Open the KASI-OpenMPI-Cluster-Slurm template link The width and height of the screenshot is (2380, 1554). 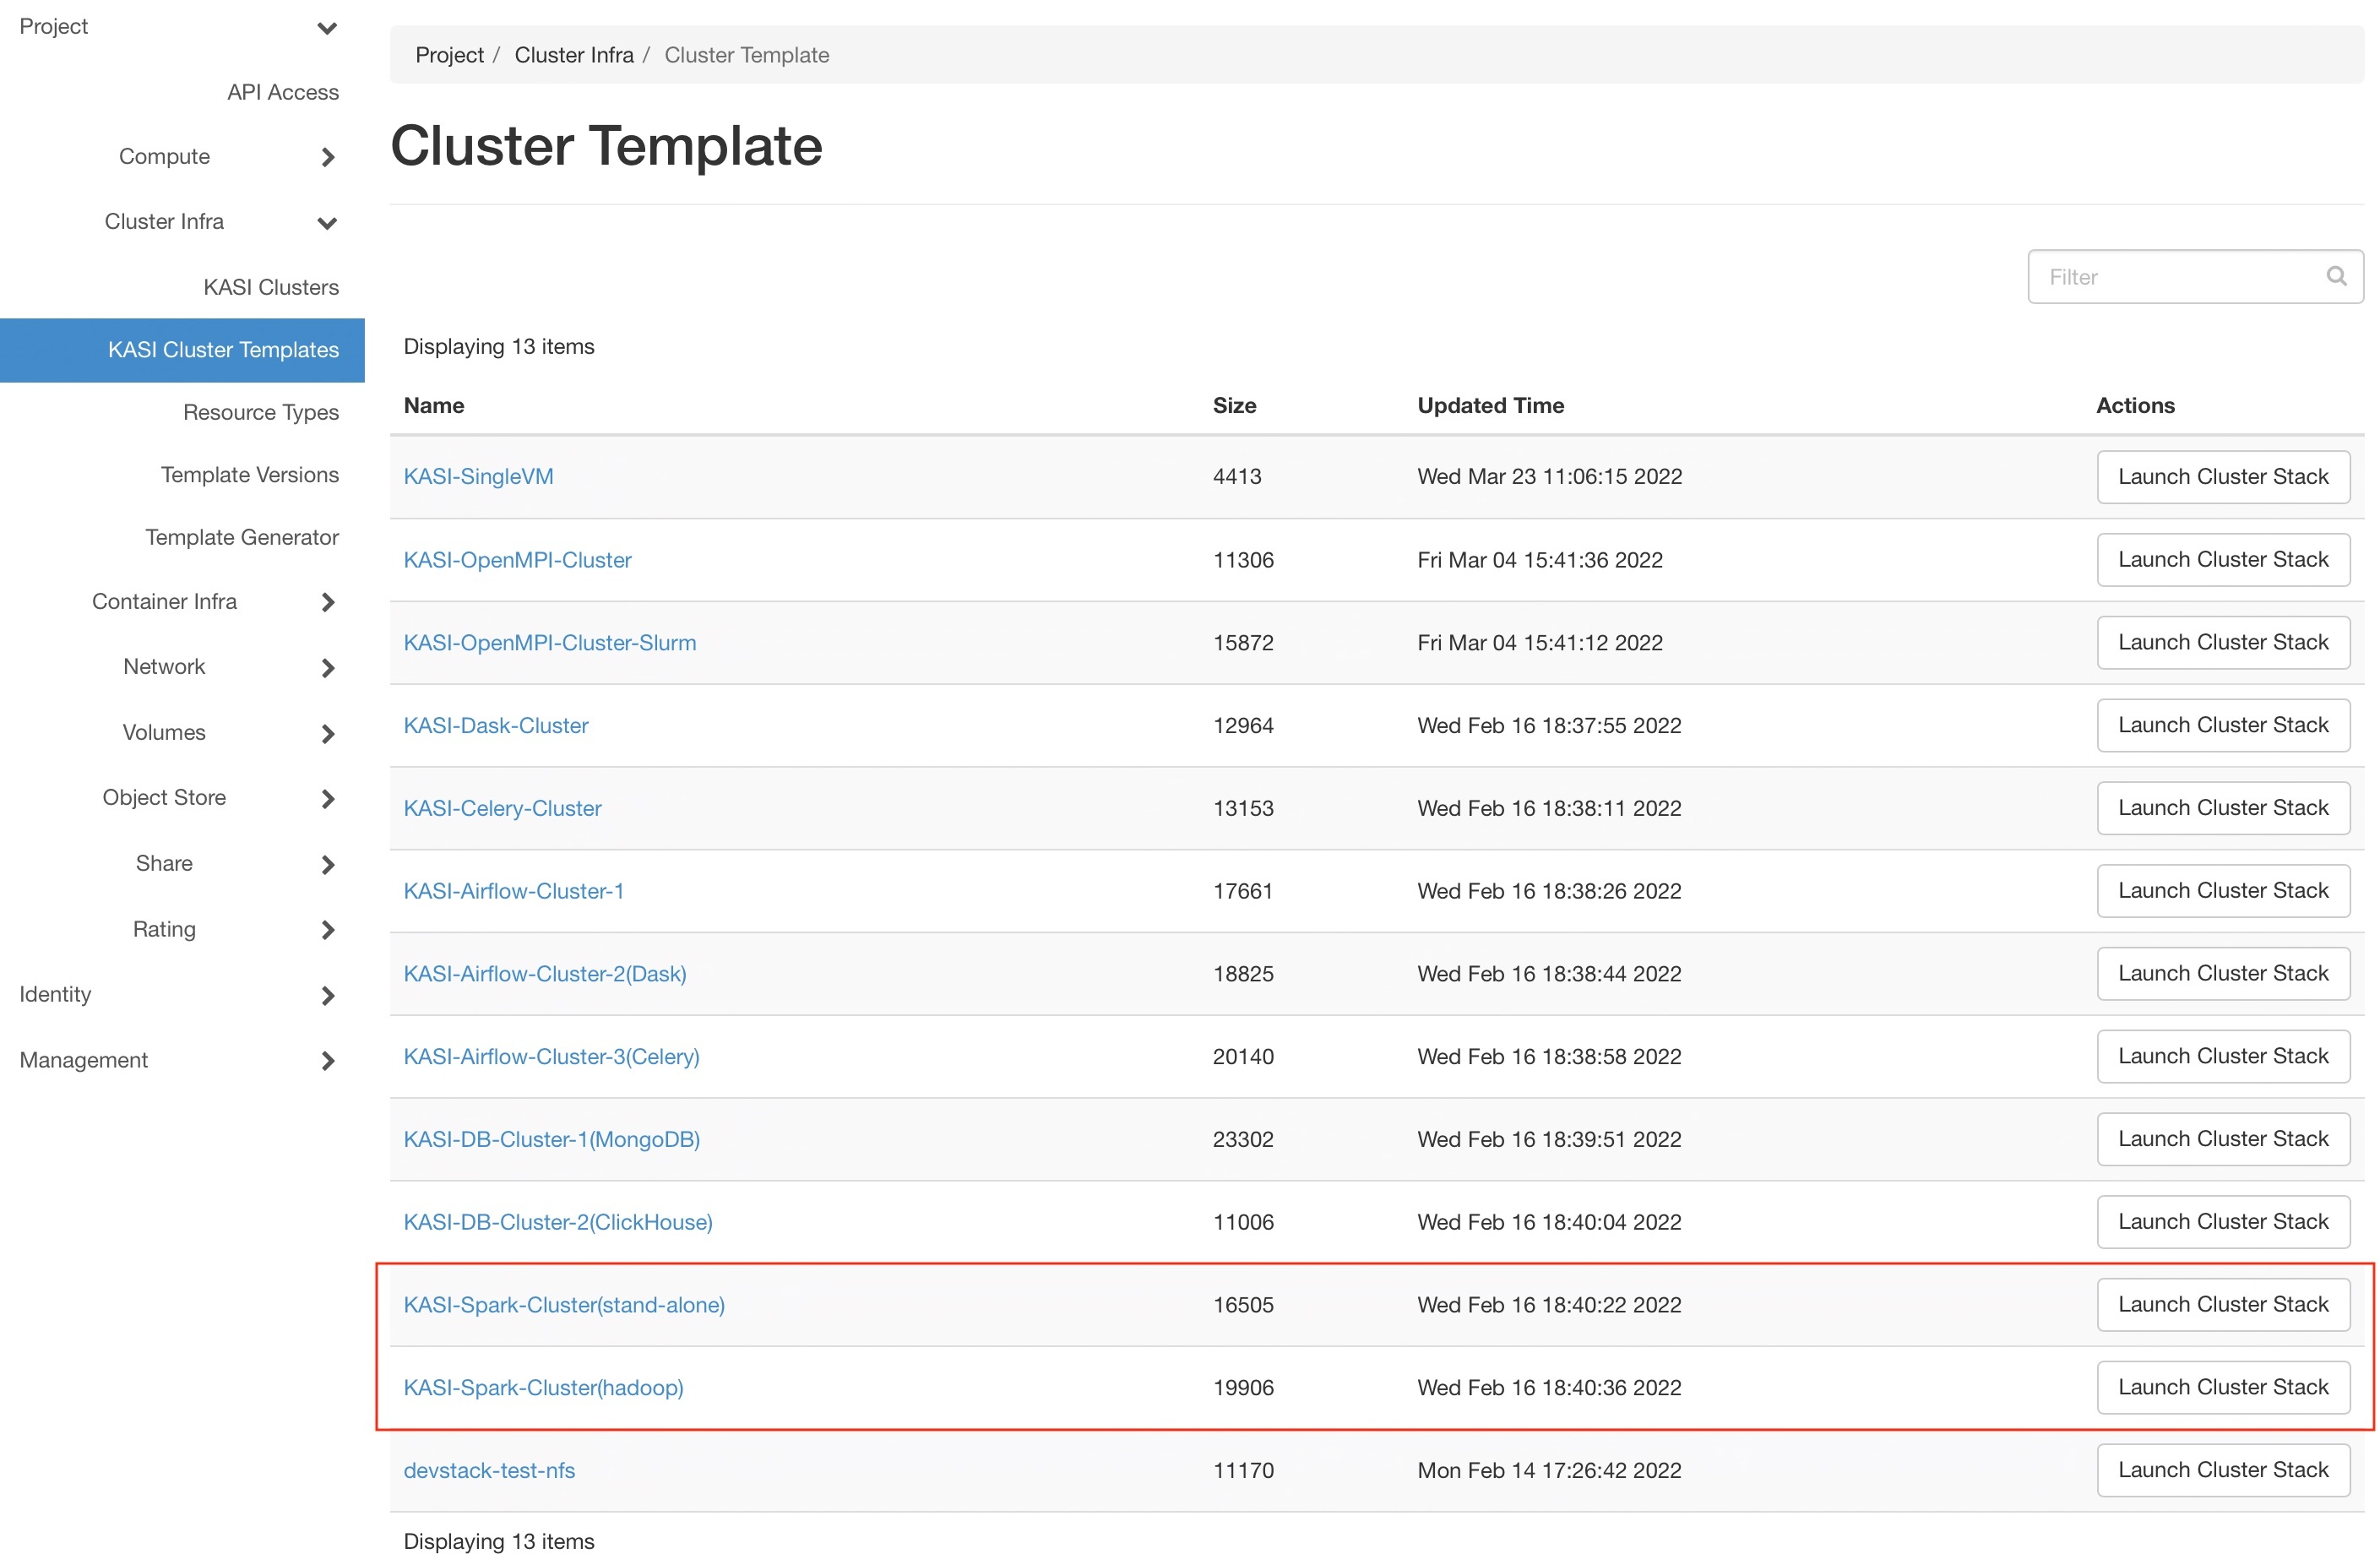[550, 643]
